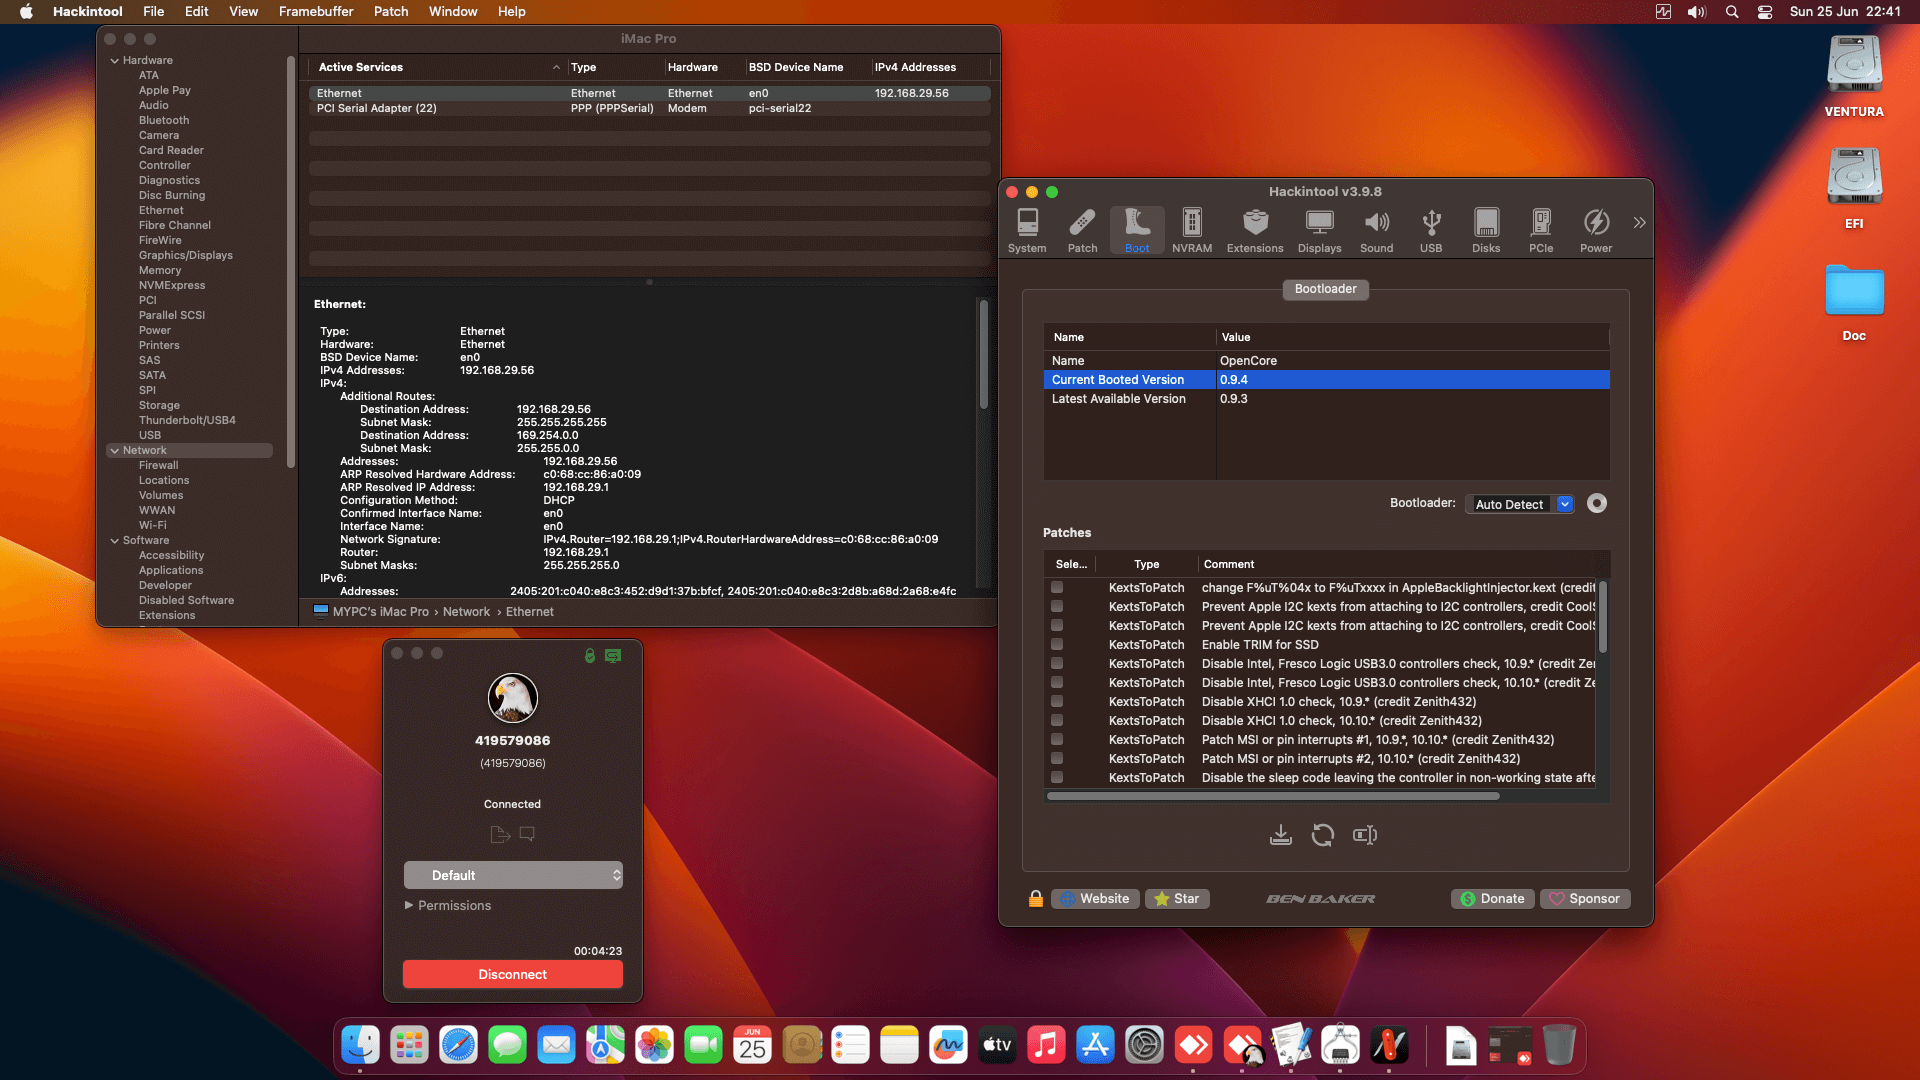Viewport: 1920px width, 1080px height.
Task: Check Disable XHCI 1.0 check 10.9 patch
Action: [1057, 702]
